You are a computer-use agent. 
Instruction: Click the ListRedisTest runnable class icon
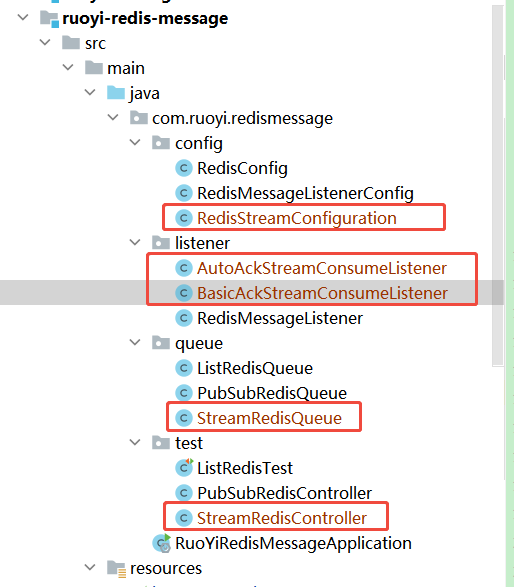click(x=184, y=468)
